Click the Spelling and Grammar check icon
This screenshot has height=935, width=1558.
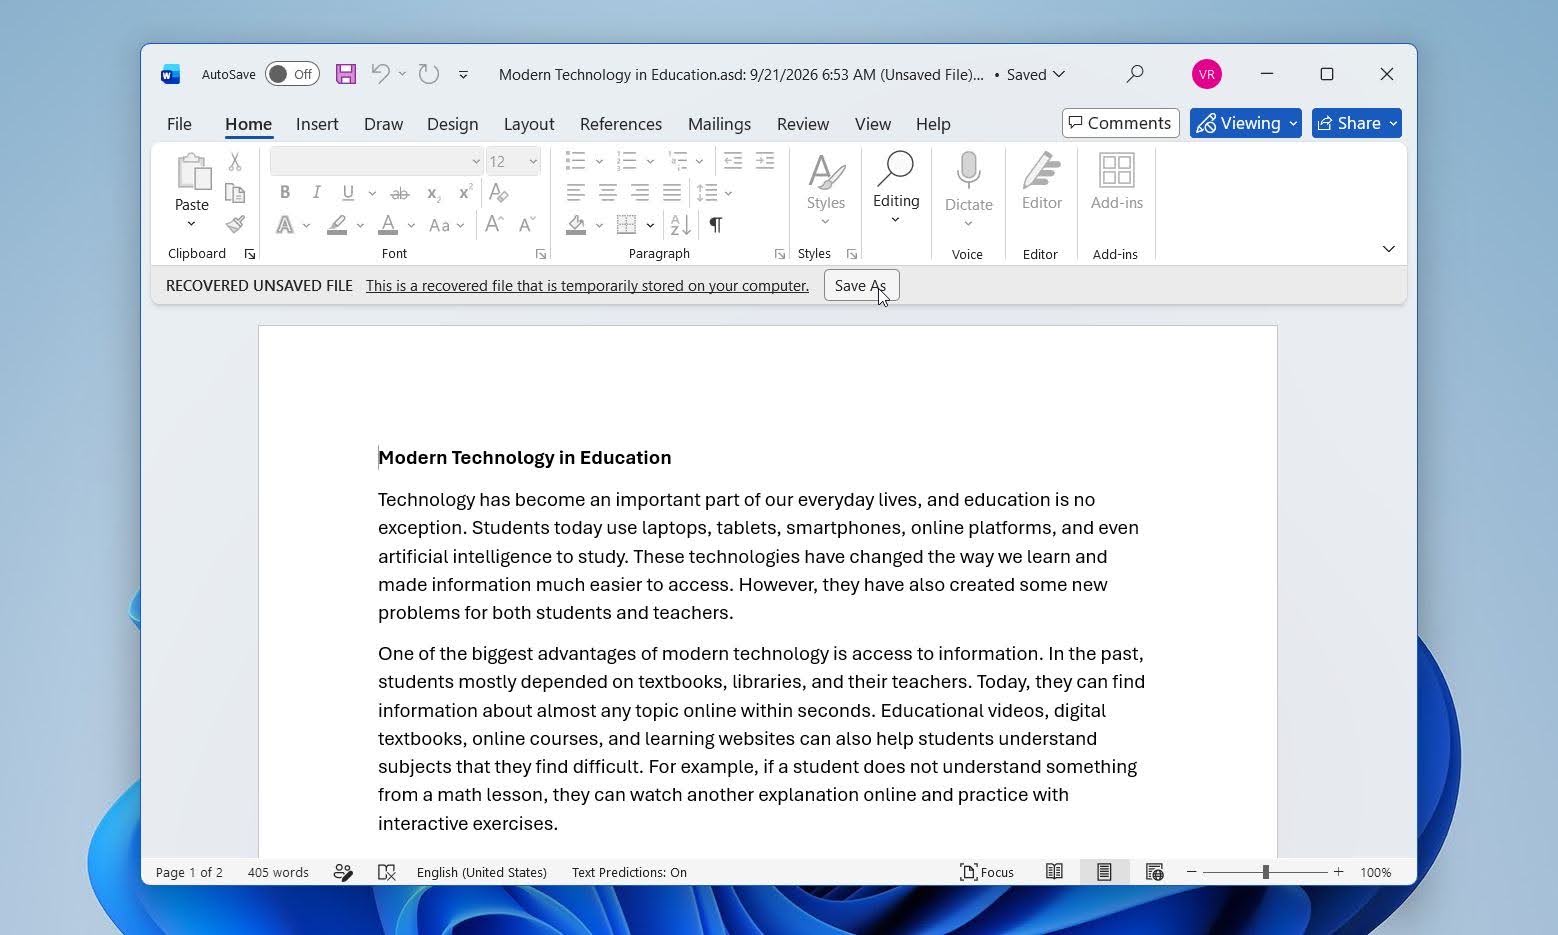387,872
